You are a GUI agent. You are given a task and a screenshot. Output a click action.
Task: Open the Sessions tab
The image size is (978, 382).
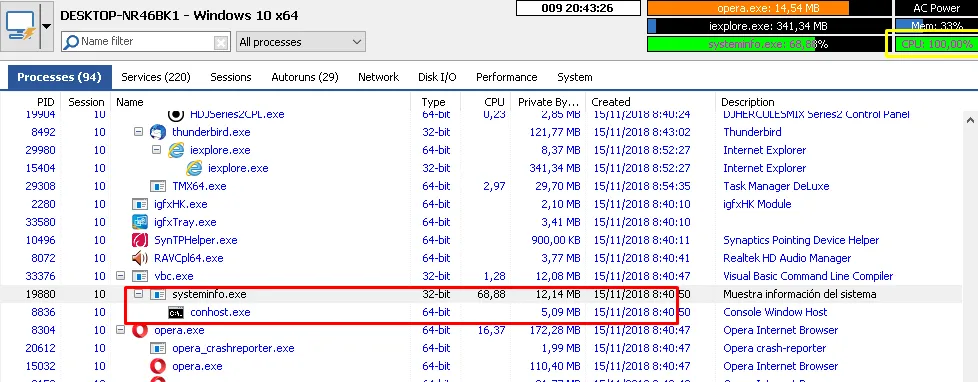coord(231,77)
